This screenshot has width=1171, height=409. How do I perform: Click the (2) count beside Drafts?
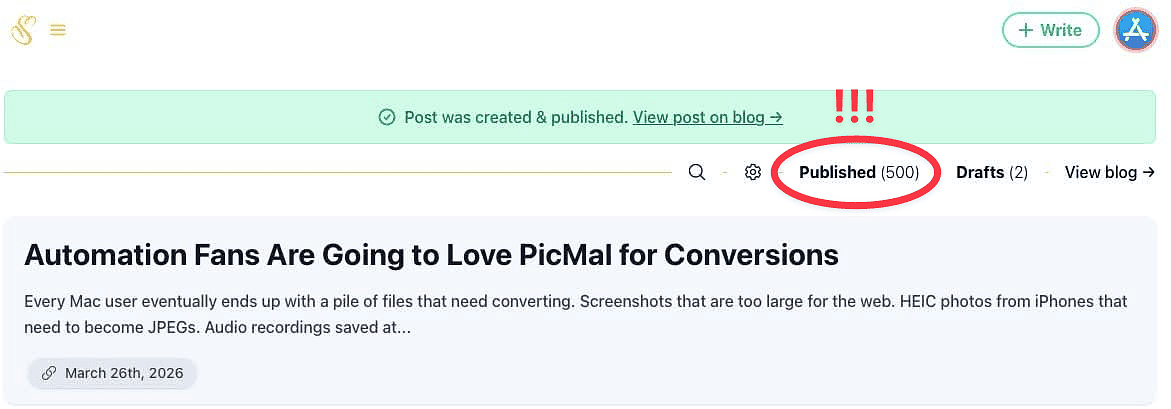tap(1018, 173)
